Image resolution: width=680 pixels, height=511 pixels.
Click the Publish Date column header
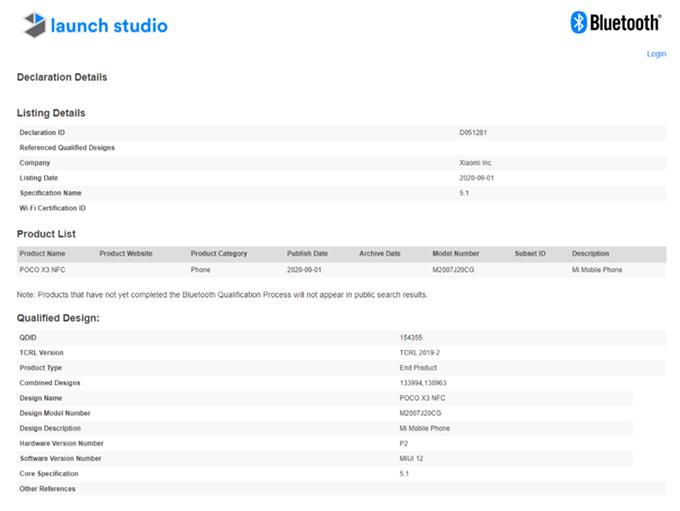coord(307,253)
